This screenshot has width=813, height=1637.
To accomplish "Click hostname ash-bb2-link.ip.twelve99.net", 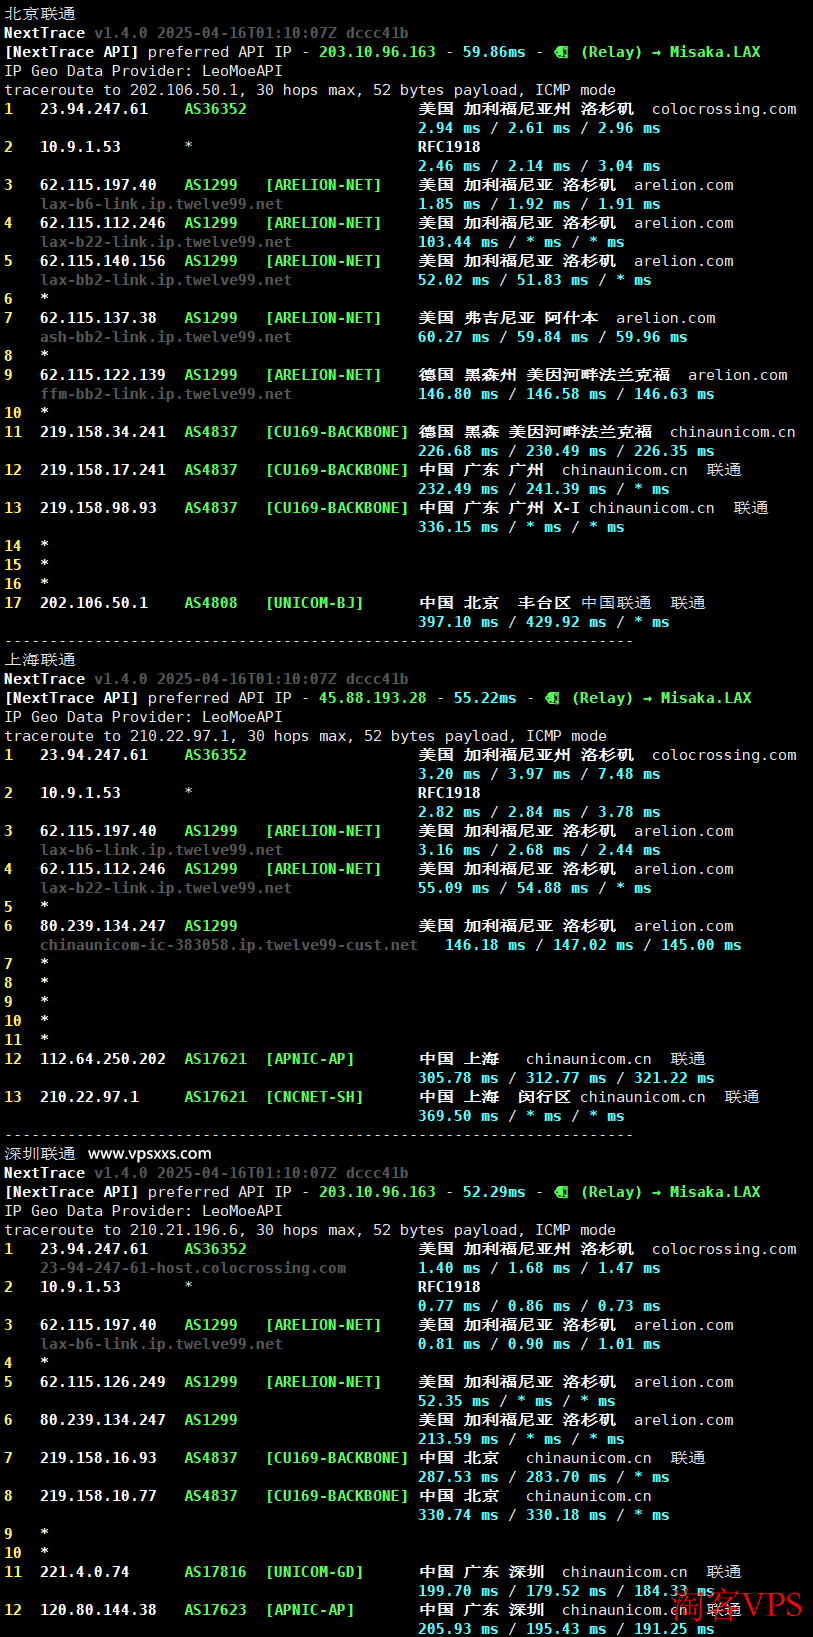I will coord(166,337).
